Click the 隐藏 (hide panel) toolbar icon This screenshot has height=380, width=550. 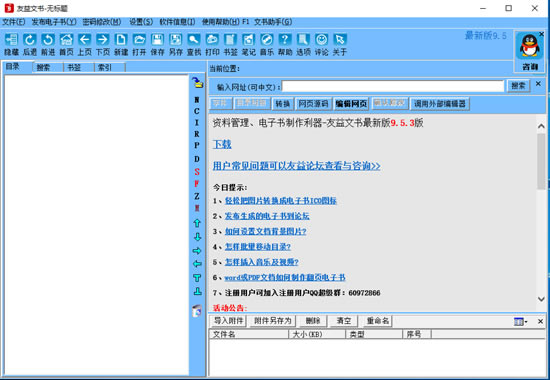(x=11, y=40)
